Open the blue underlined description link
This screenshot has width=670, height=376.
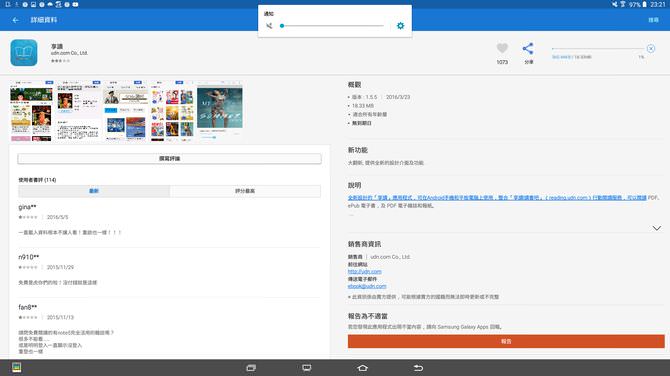497,198
